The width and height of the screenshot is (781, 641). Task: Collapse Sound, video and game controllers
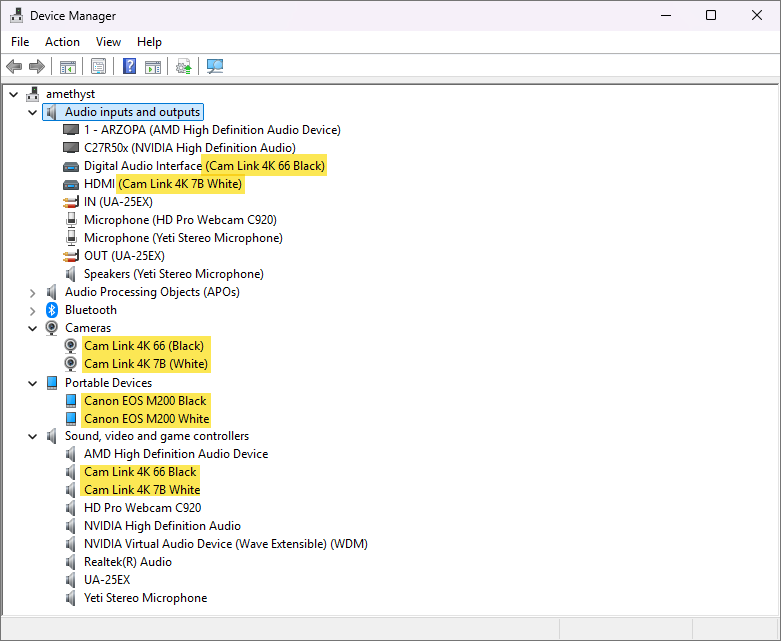pos(33,437)
